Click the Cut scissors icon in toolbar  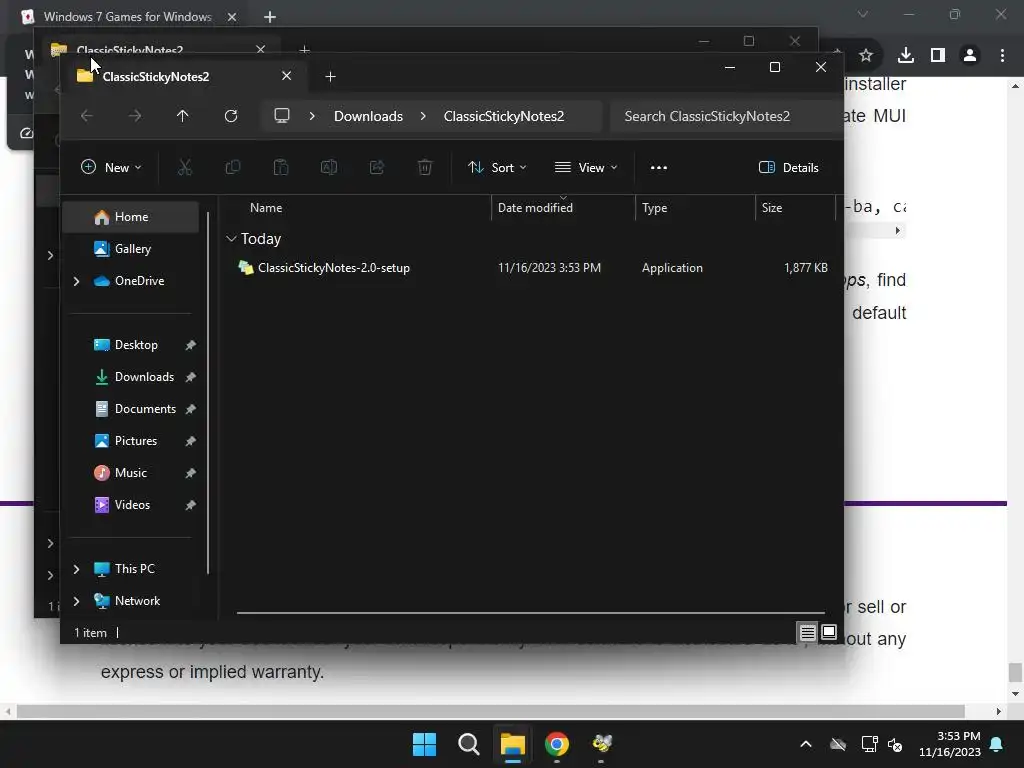[x=185, y=168]
